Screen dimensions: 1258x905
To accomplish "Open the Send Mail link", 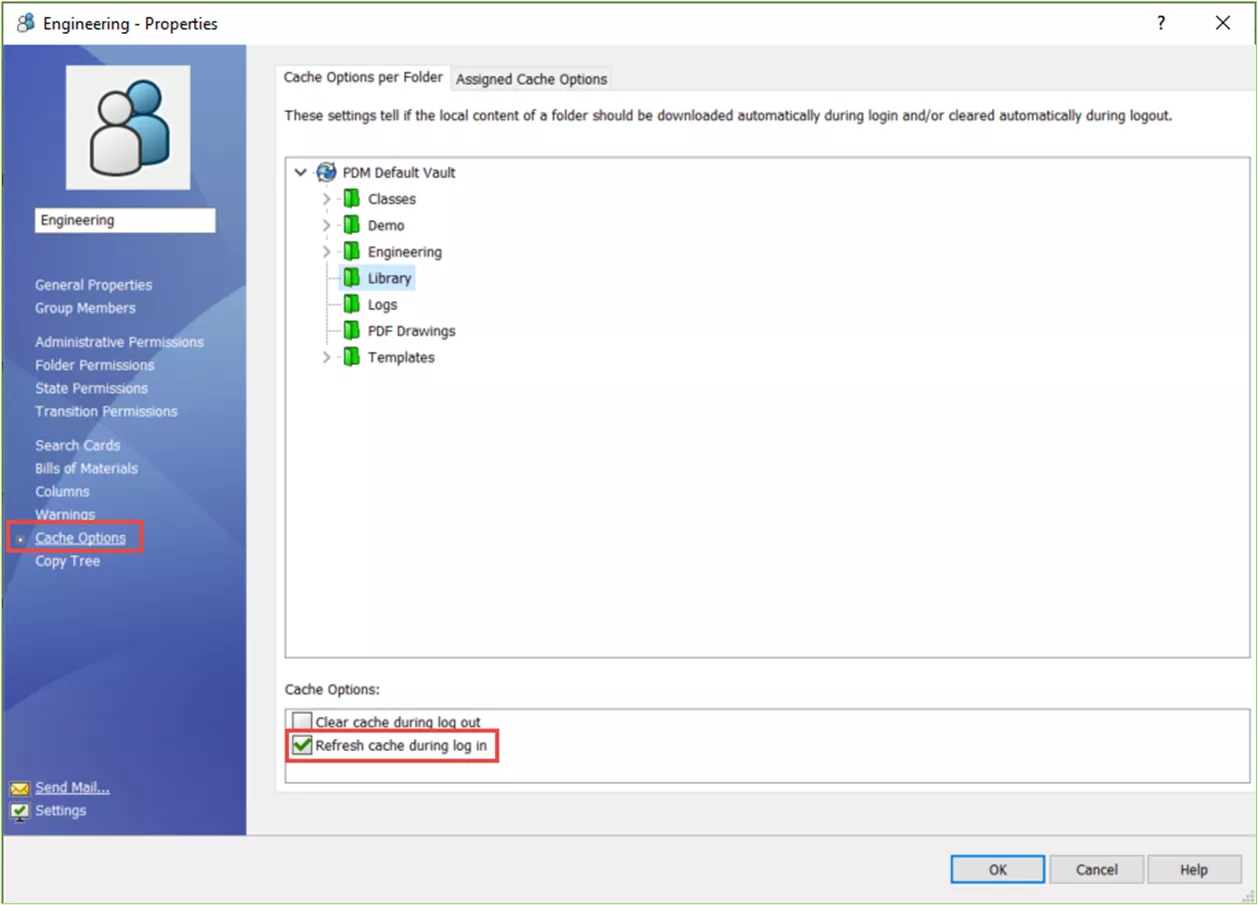I will (72, 787).
